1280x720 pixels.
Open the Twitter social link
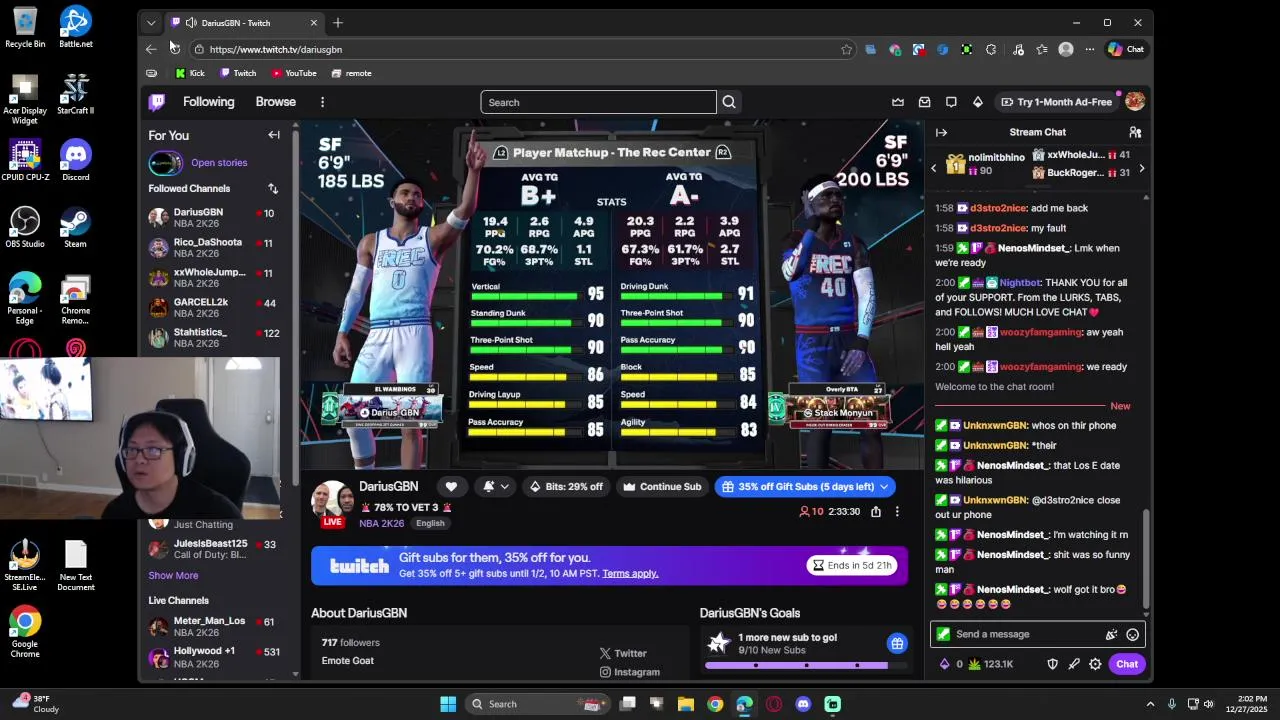click(x=623, y=653)
